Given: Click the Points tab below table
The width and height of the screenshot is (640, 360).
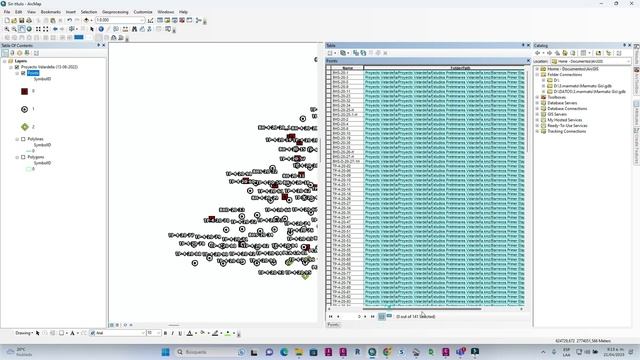Looking at the screenshot, I should point(333,325).
